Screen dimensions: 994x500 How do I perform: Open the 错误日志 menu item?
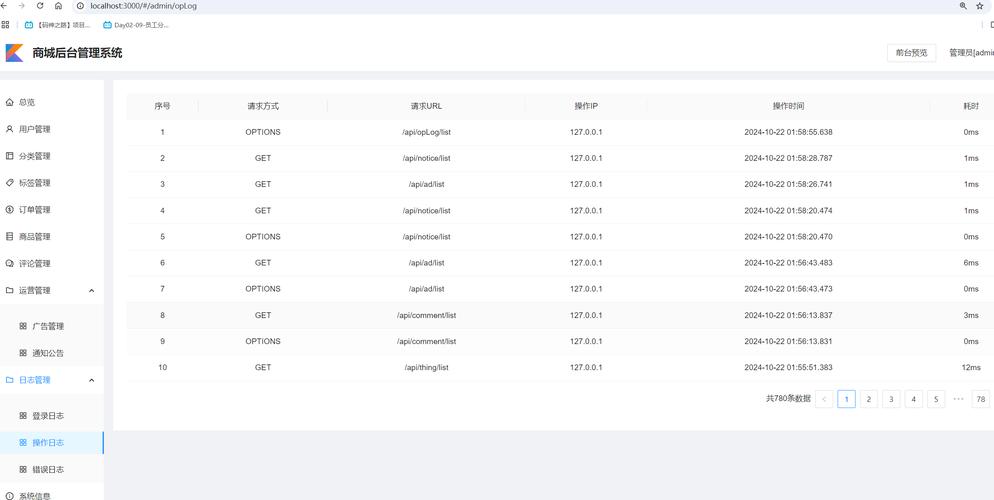tap(48, 470)
